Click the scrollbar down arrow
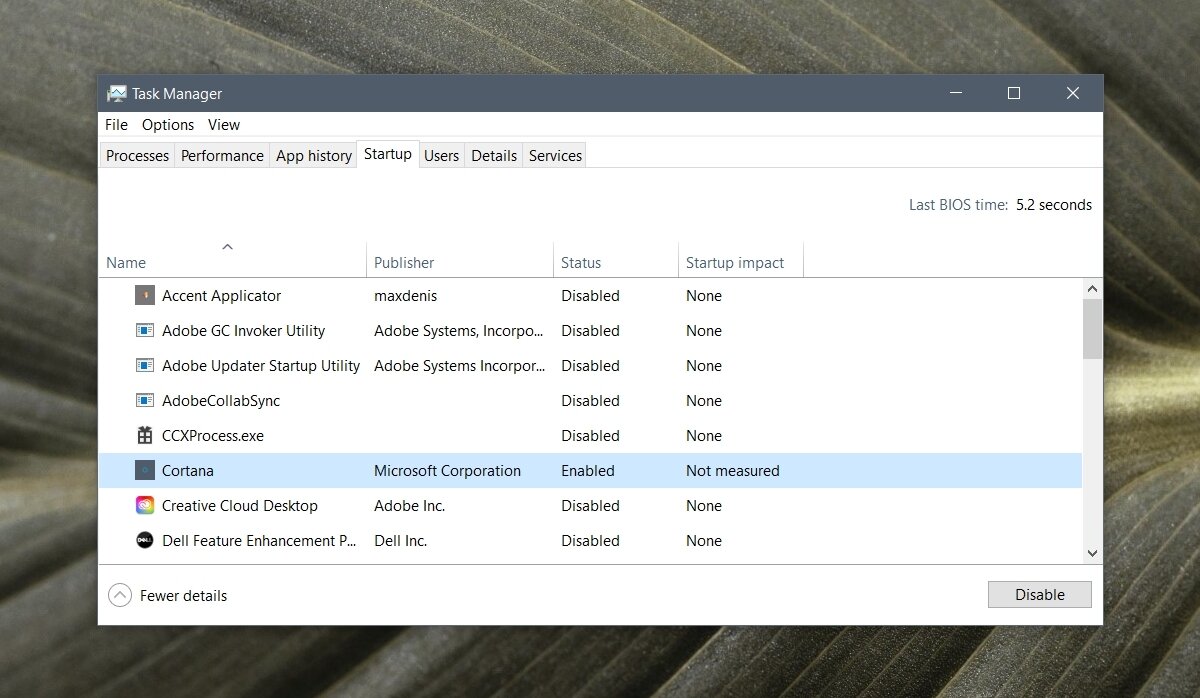 (x=1092, y=553)
